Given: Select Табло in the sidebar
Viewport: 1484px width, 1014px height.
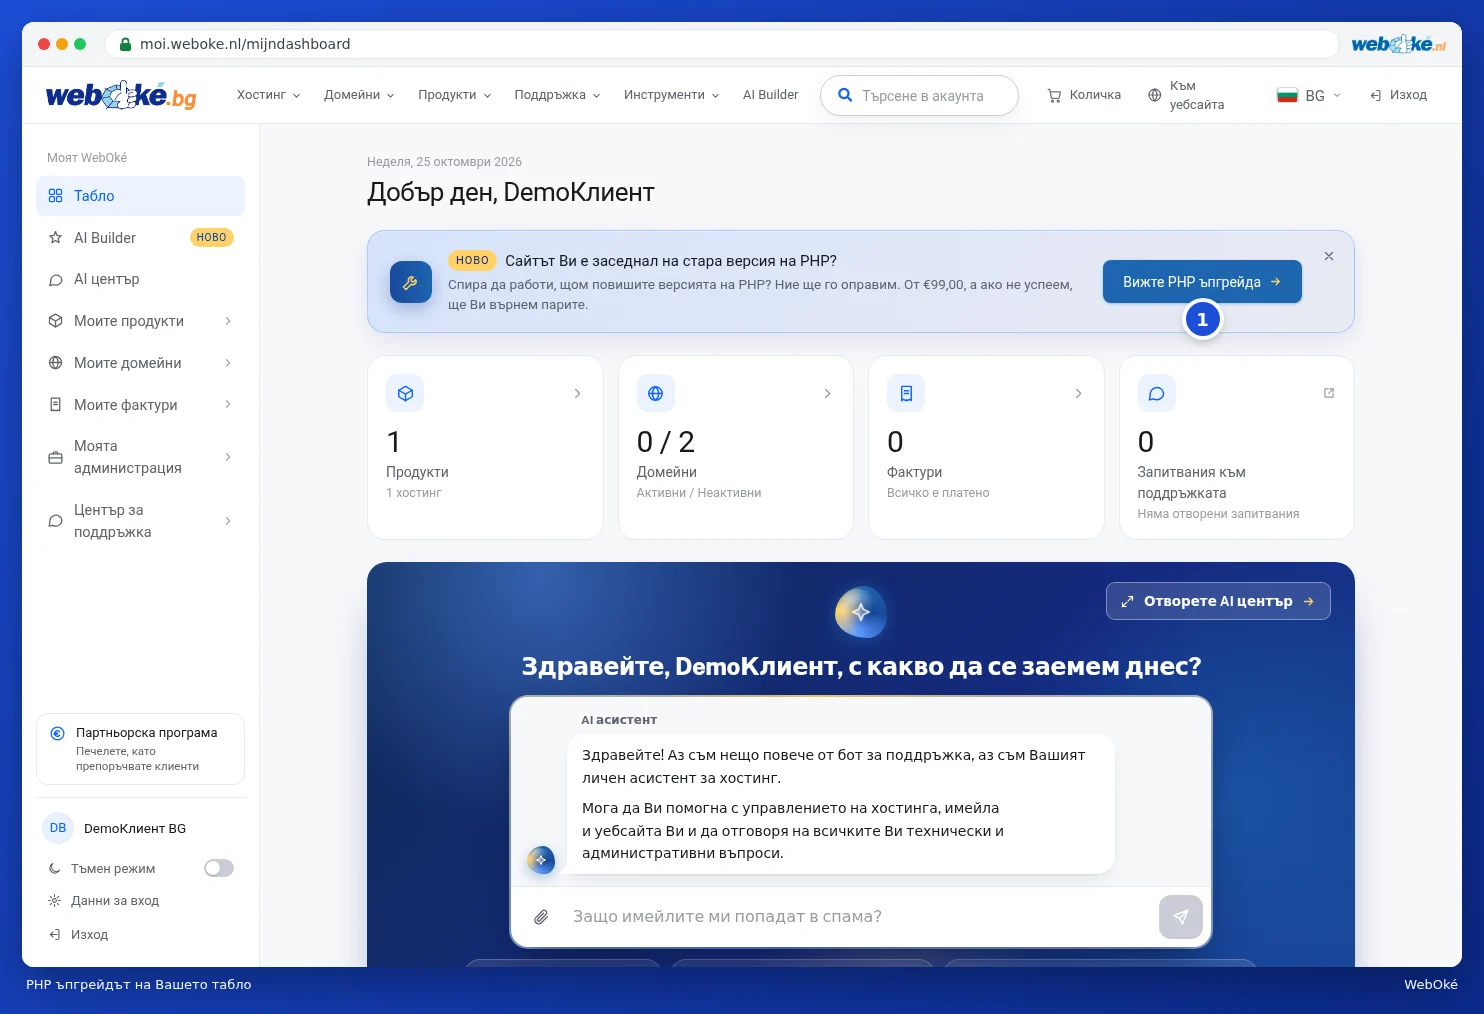Looking at the screenshot, I should [x=140, y=196].
